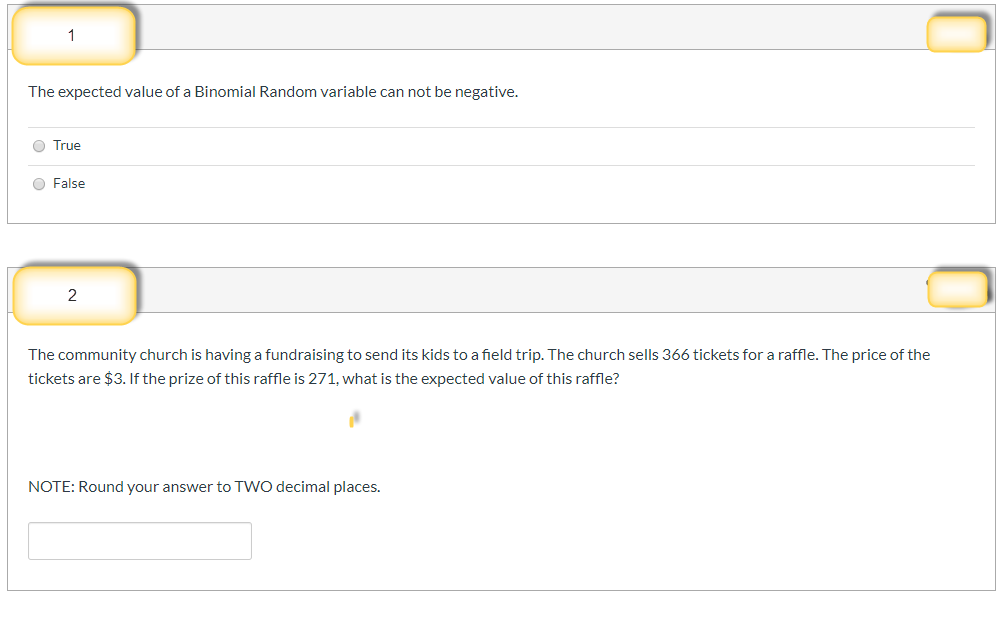Collapse question 2 using its header
The height and width of the screenshot is (627, 1001).
pos(500,287)
